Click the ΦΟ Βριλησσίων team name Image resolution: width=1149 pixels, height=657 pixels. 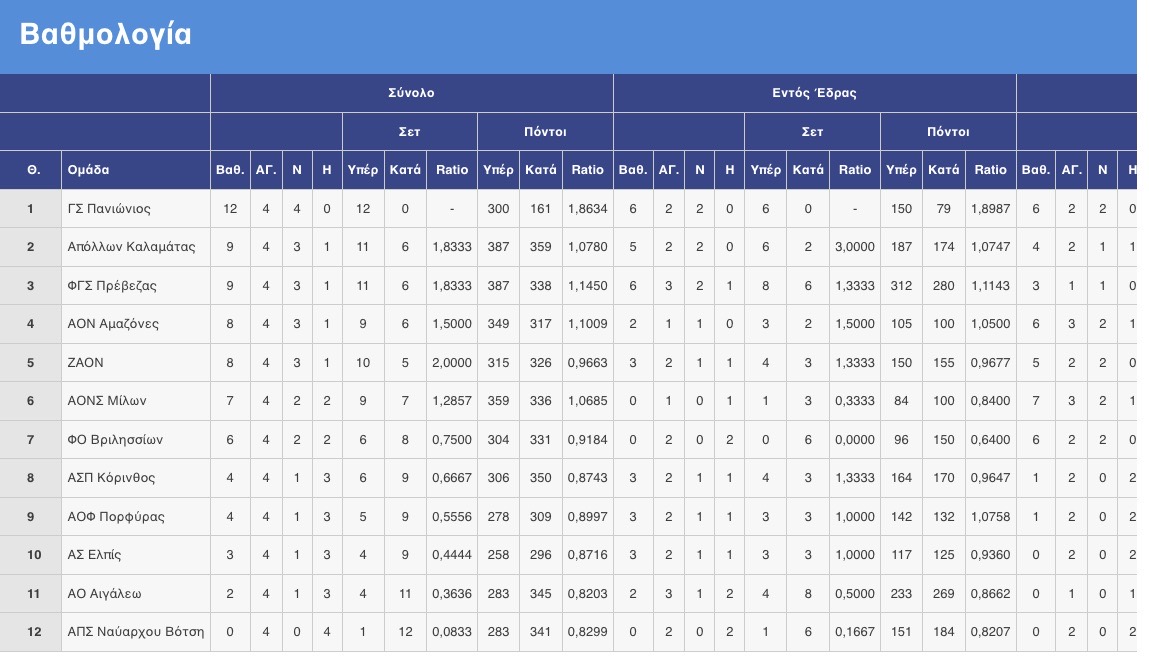(115, 440)
